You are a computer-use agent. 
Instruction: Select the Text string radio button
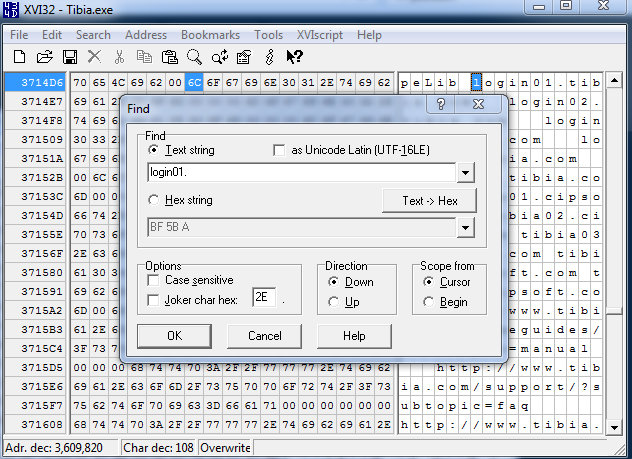click(154, 150)
